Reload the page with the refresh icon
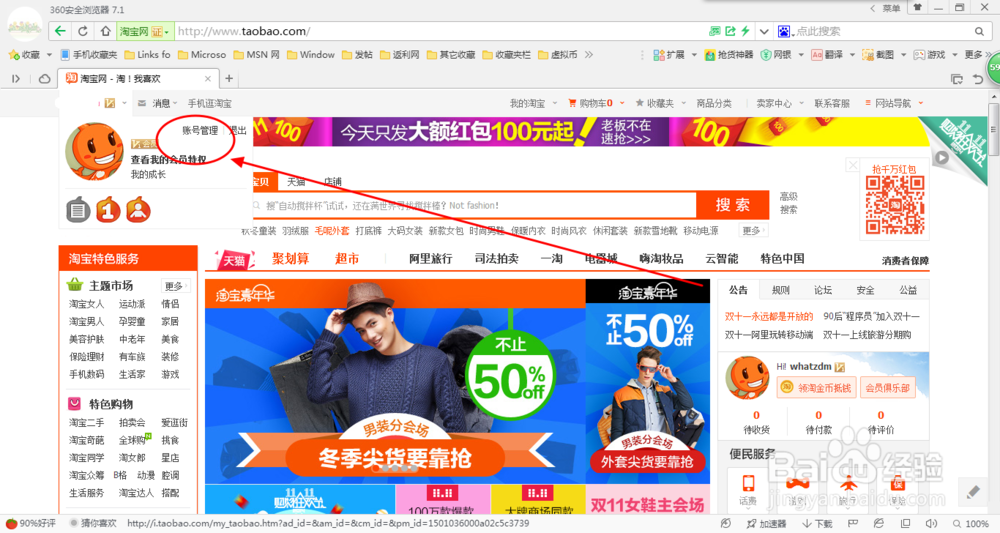The width and height of the screenshot is (1000, 533). [83, 31]
